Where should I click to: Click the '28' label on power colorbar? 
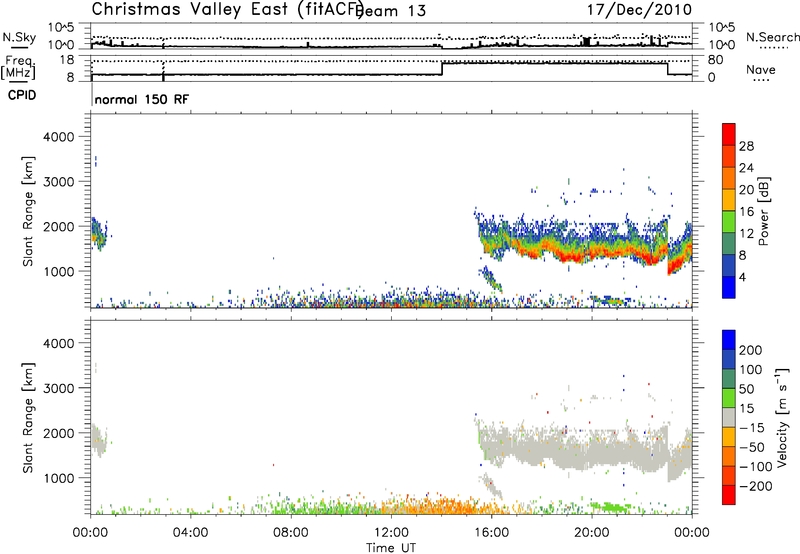(x=746, y=146)
